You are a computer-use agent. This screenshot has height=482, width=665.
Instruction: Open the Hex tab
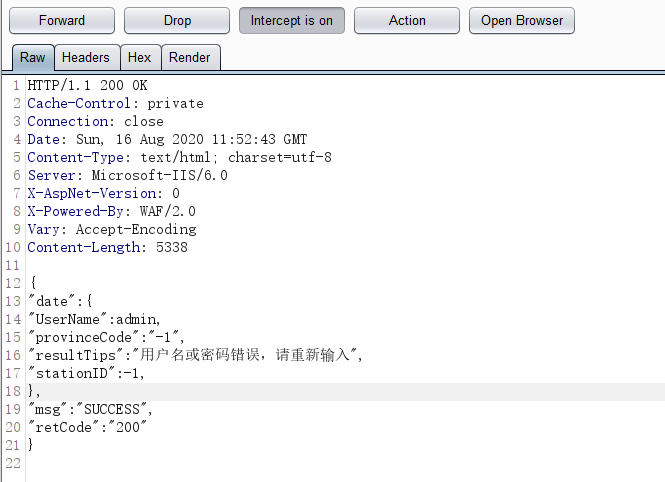tap(140, 58)
